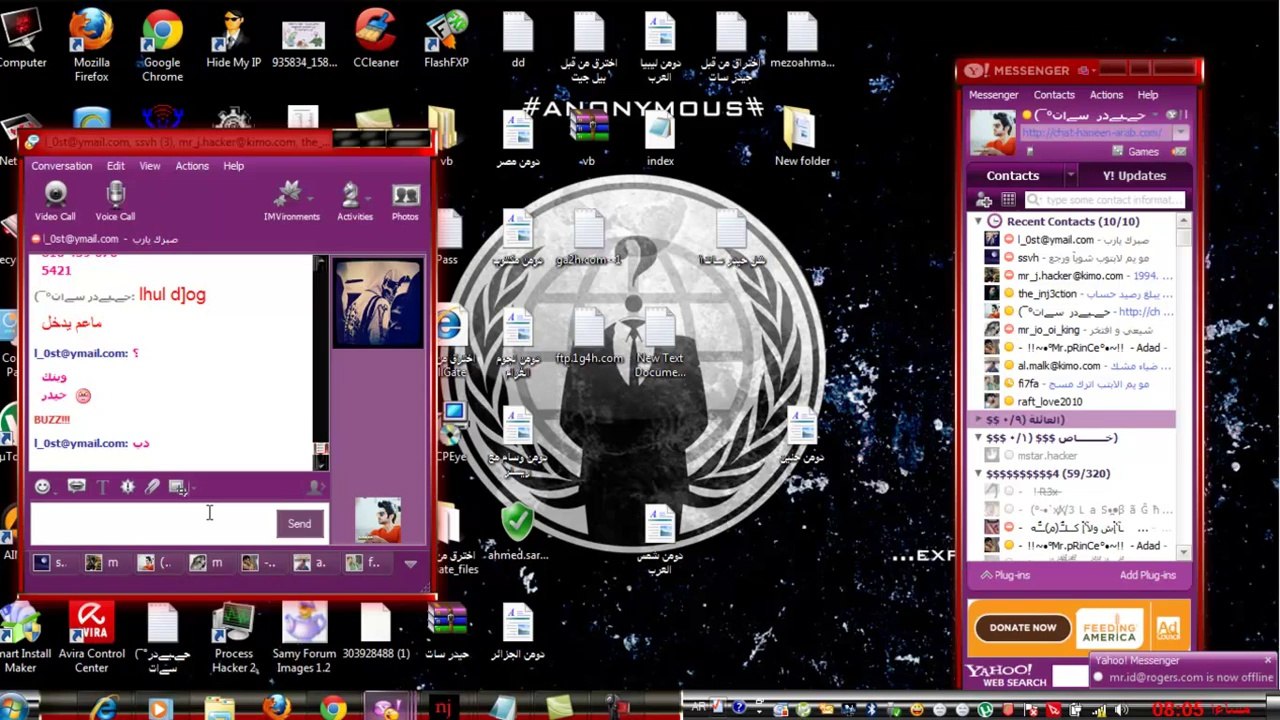This screenshot has height=720, width=1280.
Task: Open Contacts menu in Messenger menu bar
Action: (x=1054, y=95)
